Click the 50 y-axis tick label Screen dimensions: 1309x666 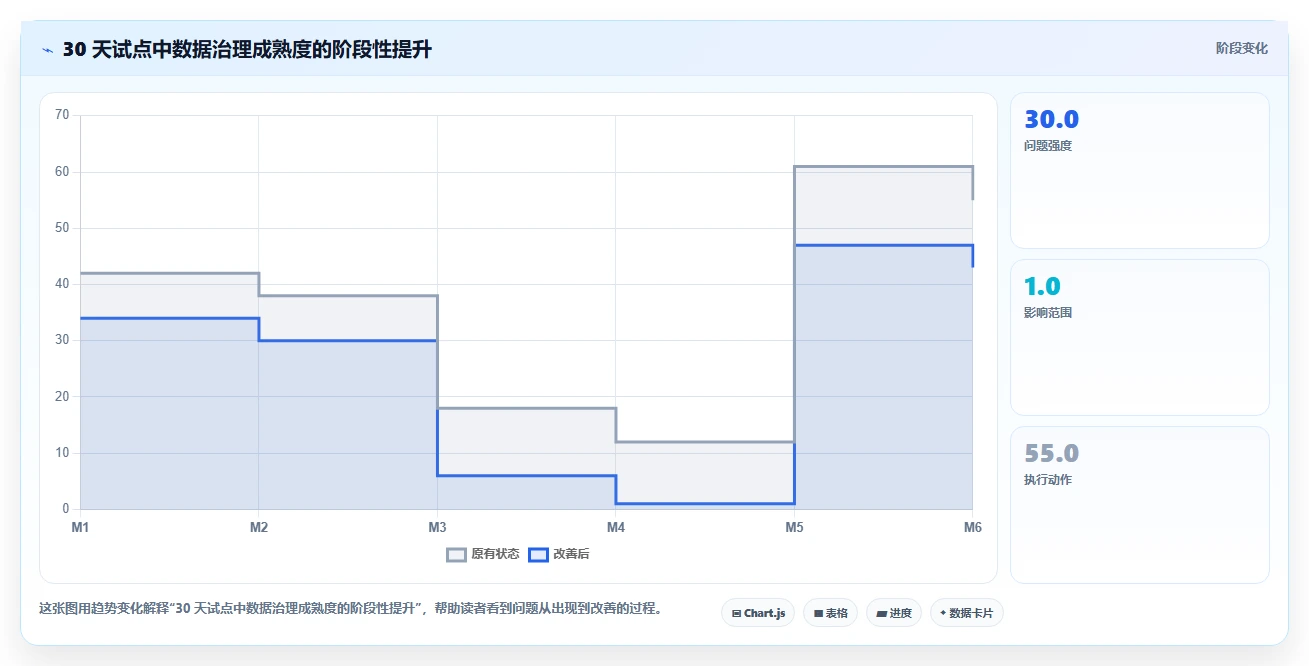62,228
